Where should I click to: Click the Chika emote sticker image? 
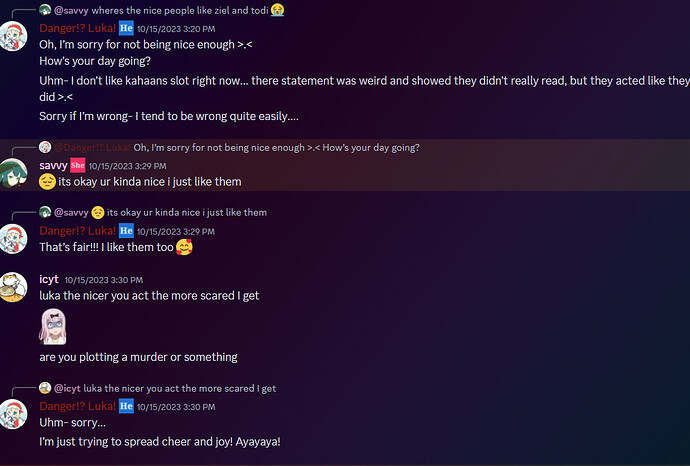coord(53,326)
